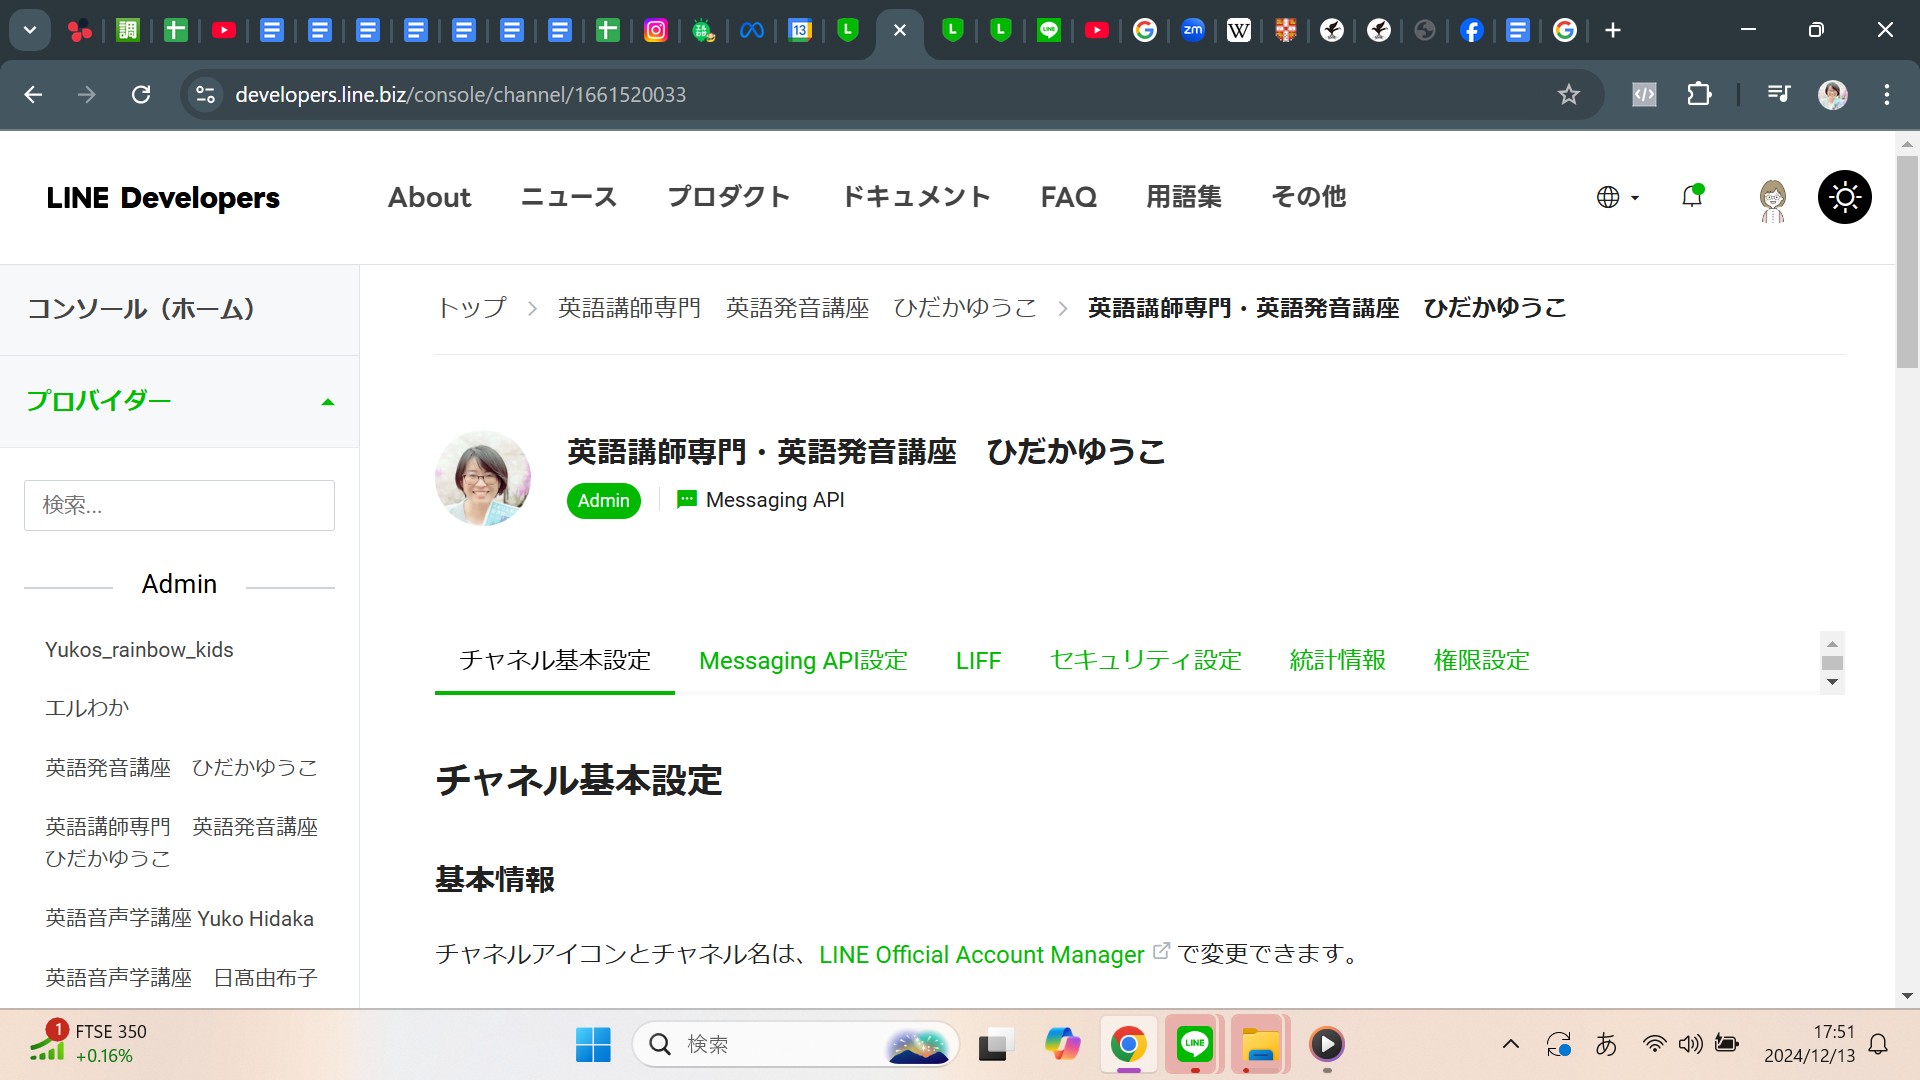The height and width of the screenshot is (1080, 1920).
Task: Click the channel profile picture
Action: 483,478
